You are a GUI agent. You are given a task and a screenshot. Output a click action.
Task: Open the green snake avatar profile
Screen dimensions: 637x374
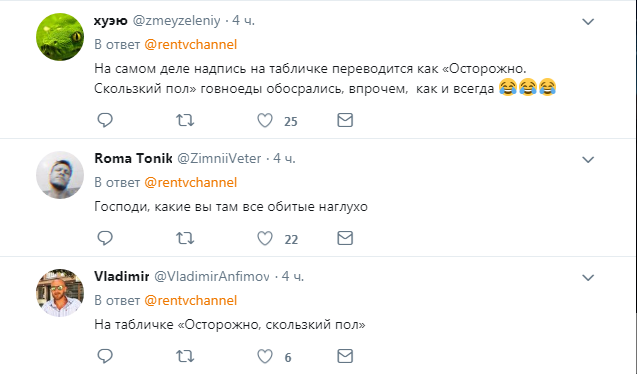60,37
